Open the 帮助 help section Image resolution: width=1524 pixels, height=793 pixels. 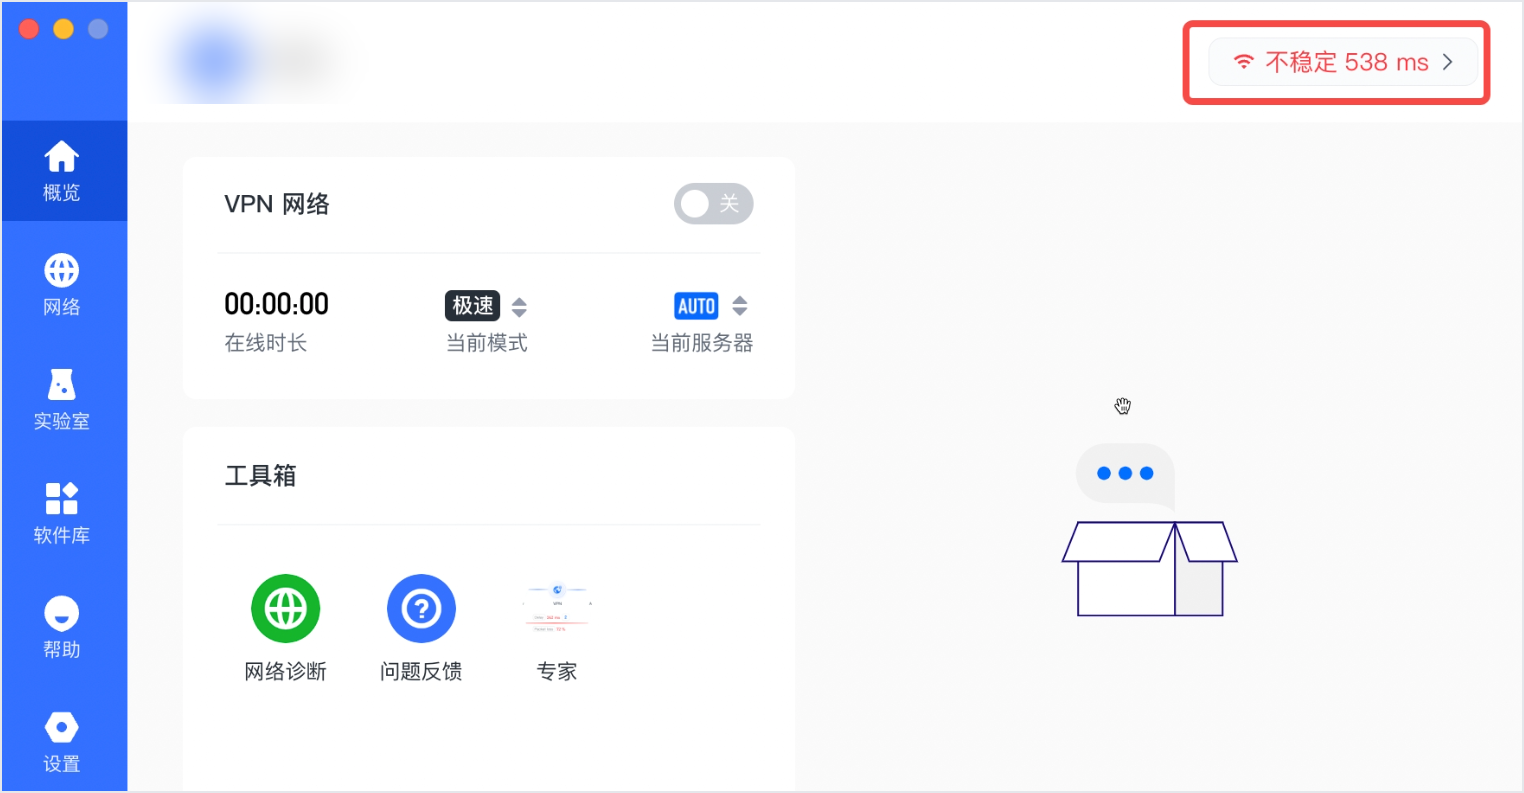pos(62,627)
